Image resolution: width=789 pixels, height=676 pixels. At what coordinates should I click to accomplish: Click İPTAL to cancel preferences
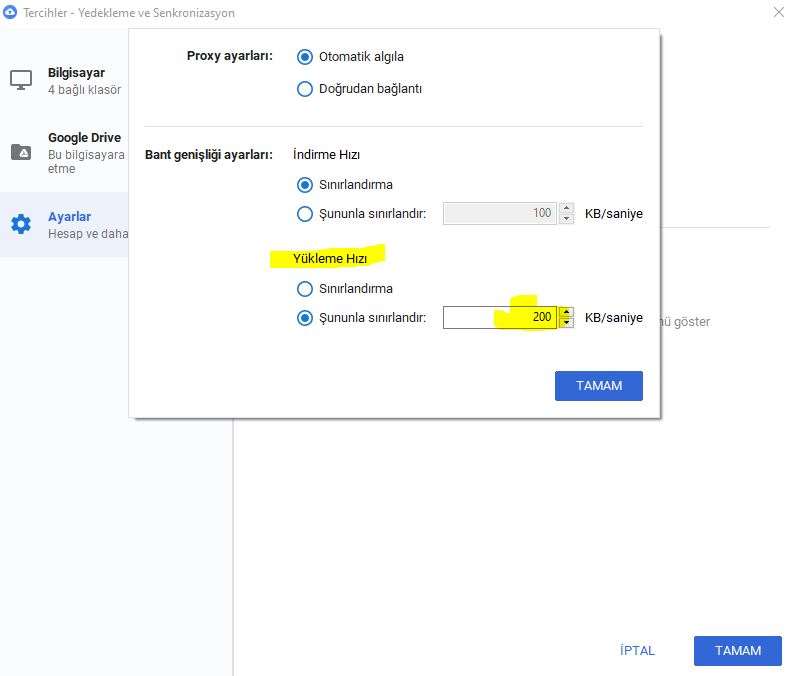click(x=637, y=651)
